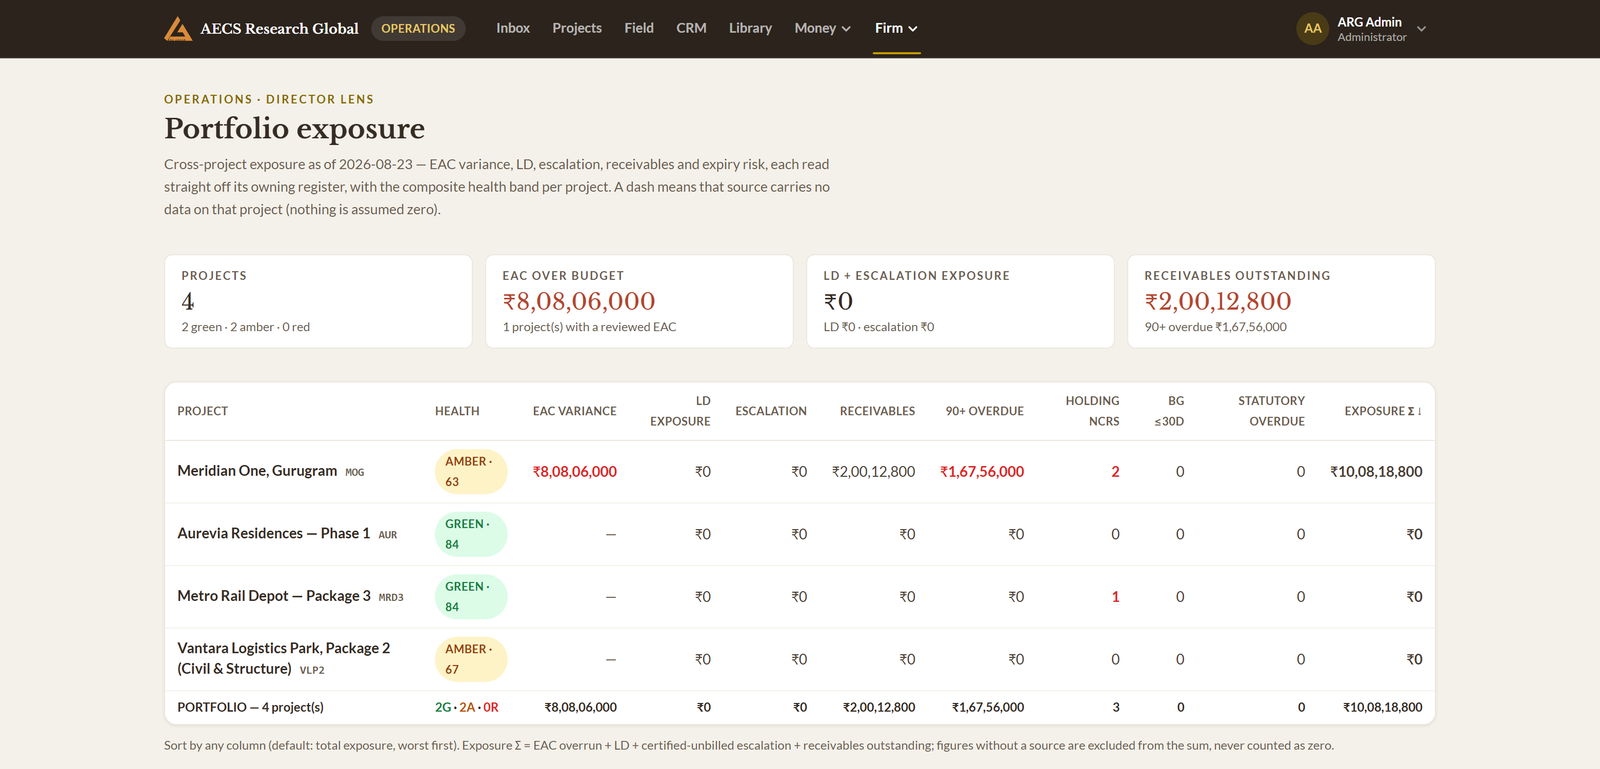Sort by 90+ Overdue column header
Image resolution: width=1600 pixels, height=769 pixels.
click(x=985, y=411)
